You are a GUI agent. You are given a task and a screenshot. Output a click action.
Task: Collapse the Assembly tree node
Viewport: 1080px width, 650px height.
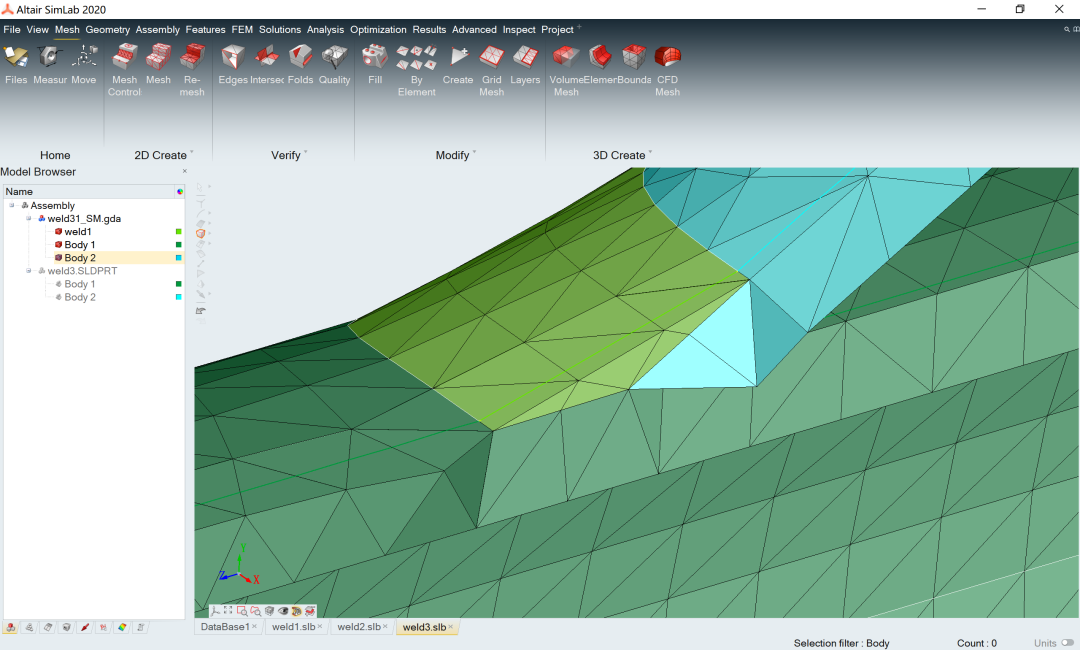pyautogui.click(x=12, y=205)
